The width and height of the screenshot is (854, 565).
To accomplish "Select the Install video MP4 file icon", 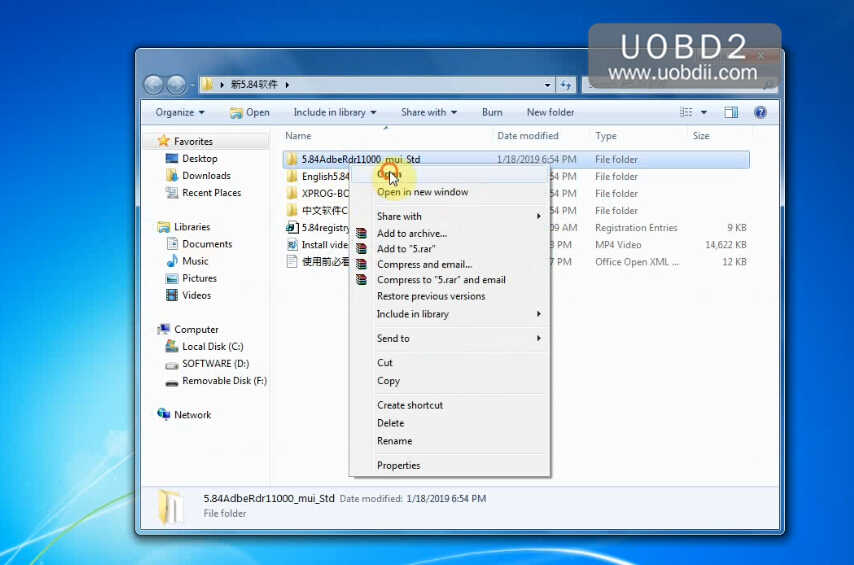I will [292, 245].
